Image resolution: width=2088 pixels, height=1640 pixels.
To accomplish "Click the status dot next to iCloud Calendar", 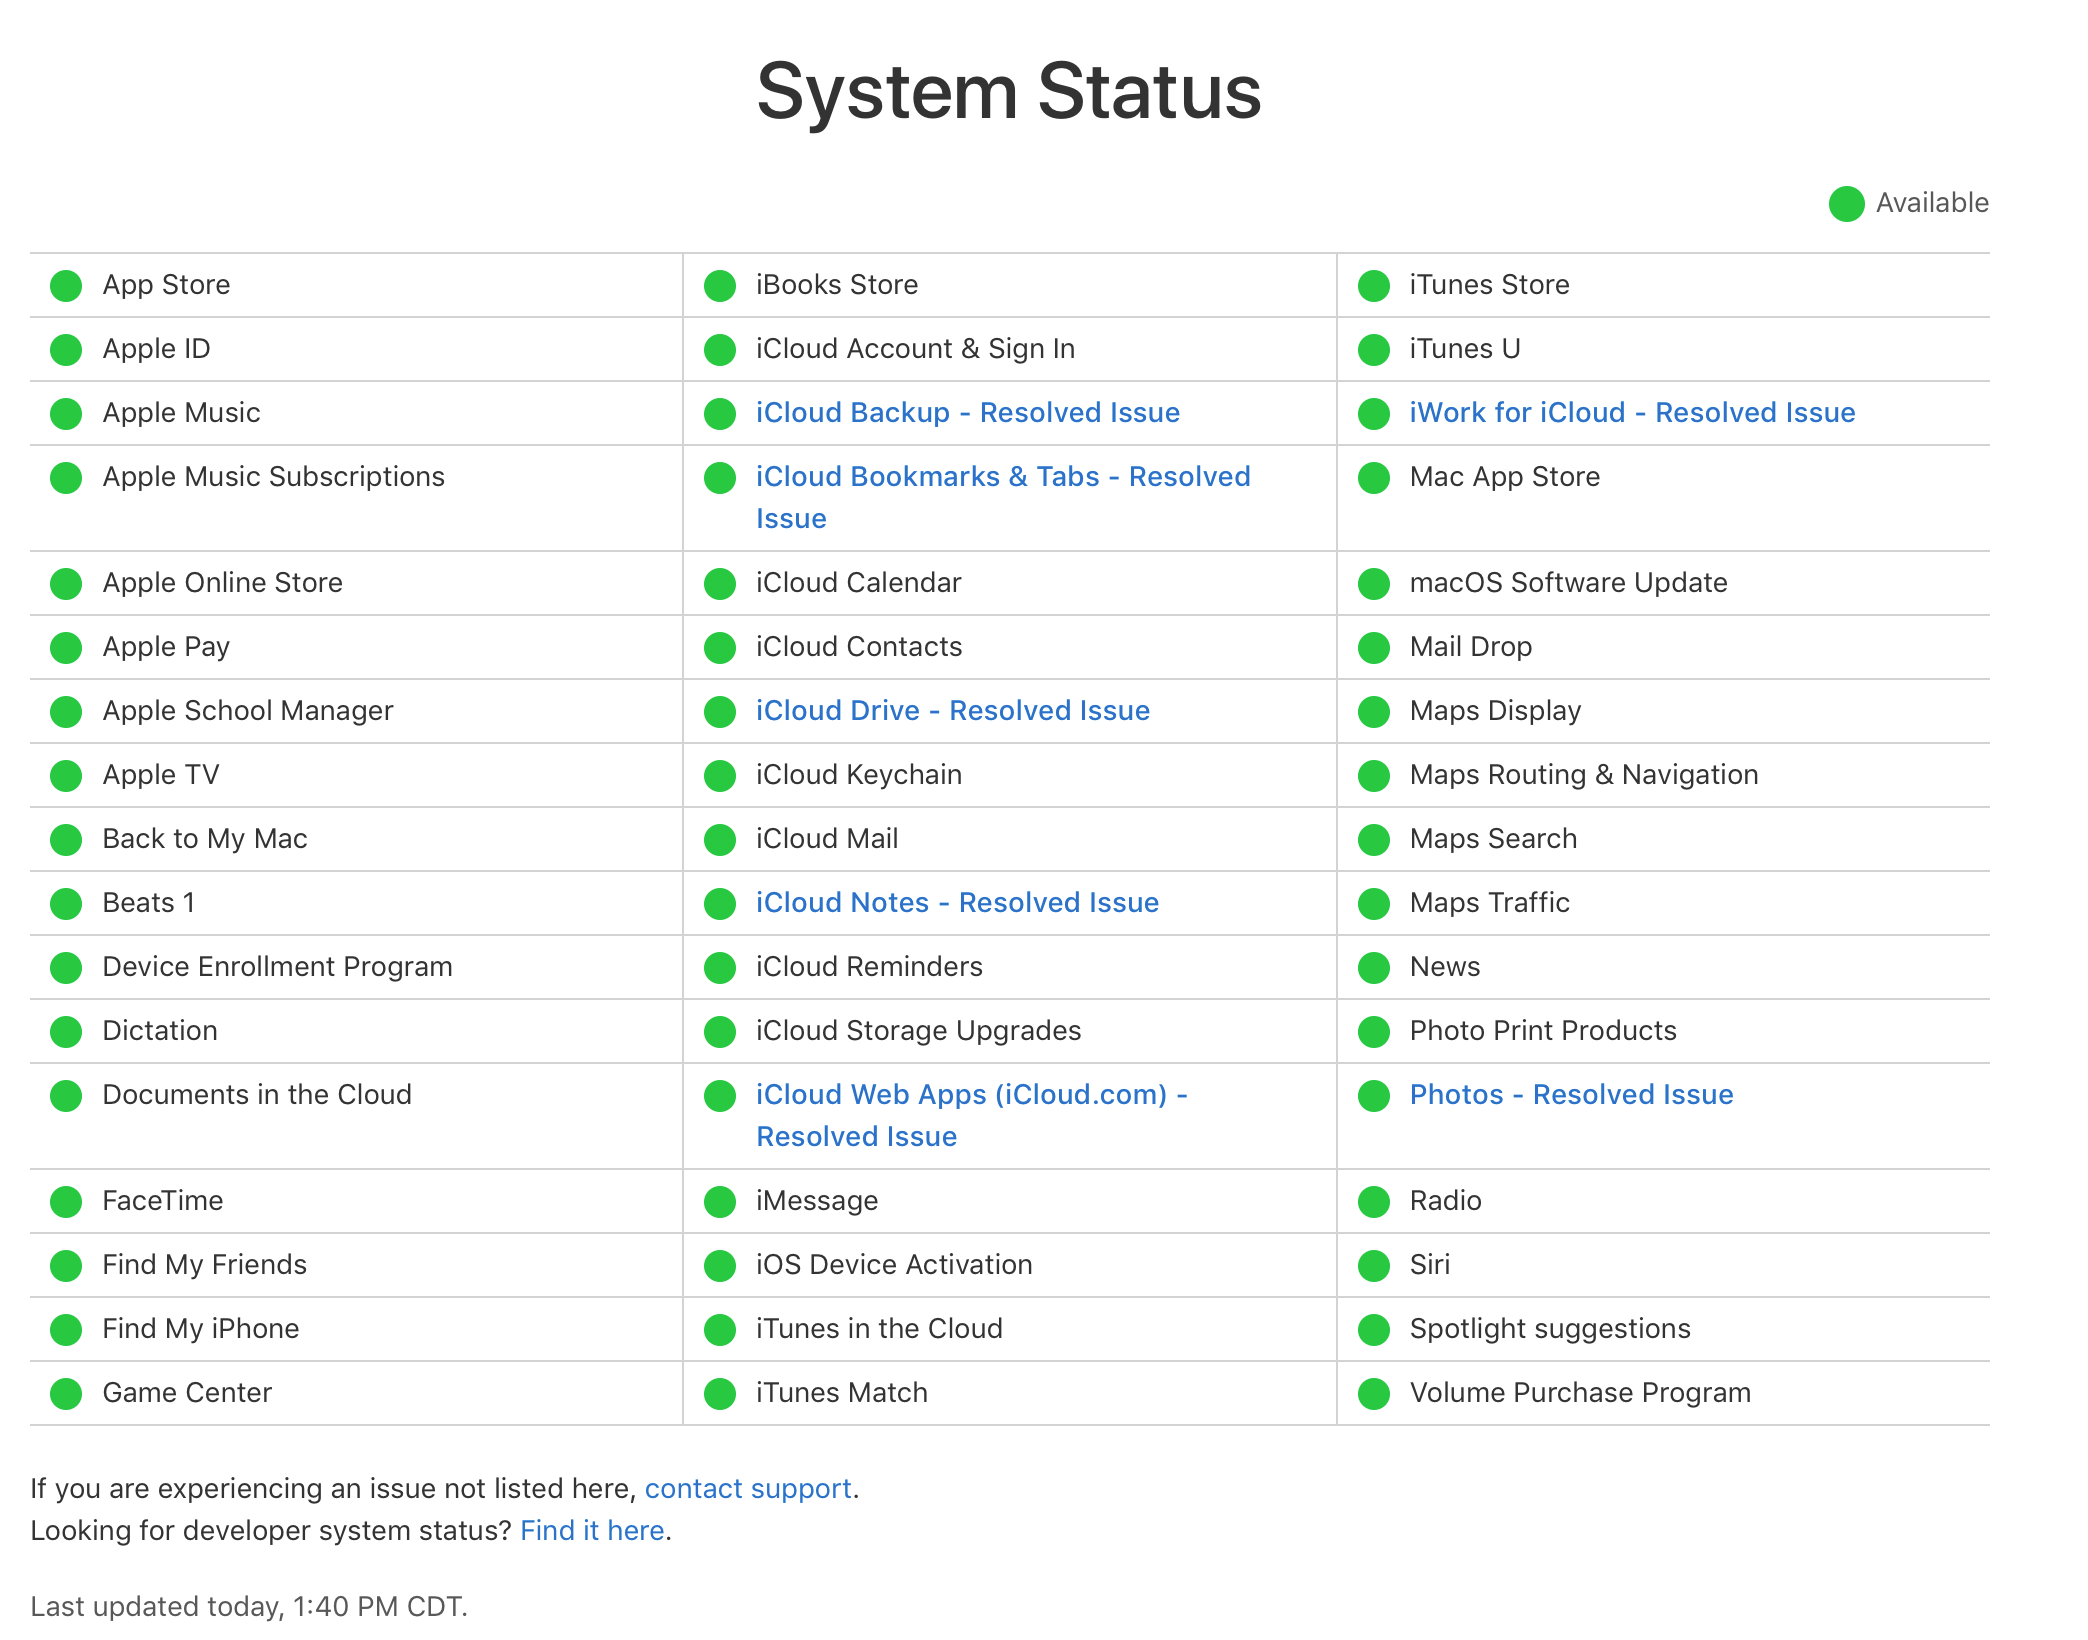I will pyautogui.click(x=720, y=584).
